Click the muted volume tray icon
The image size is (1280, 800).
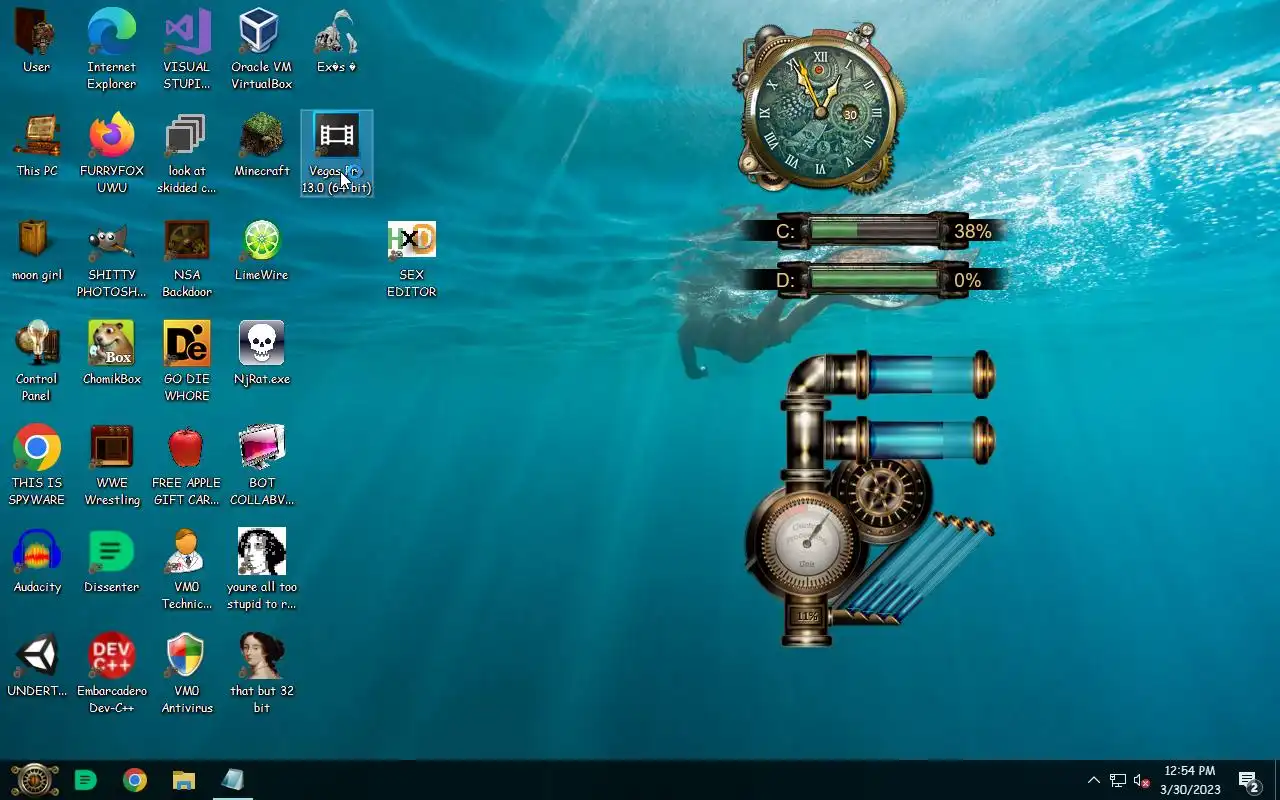[1141, 780]
